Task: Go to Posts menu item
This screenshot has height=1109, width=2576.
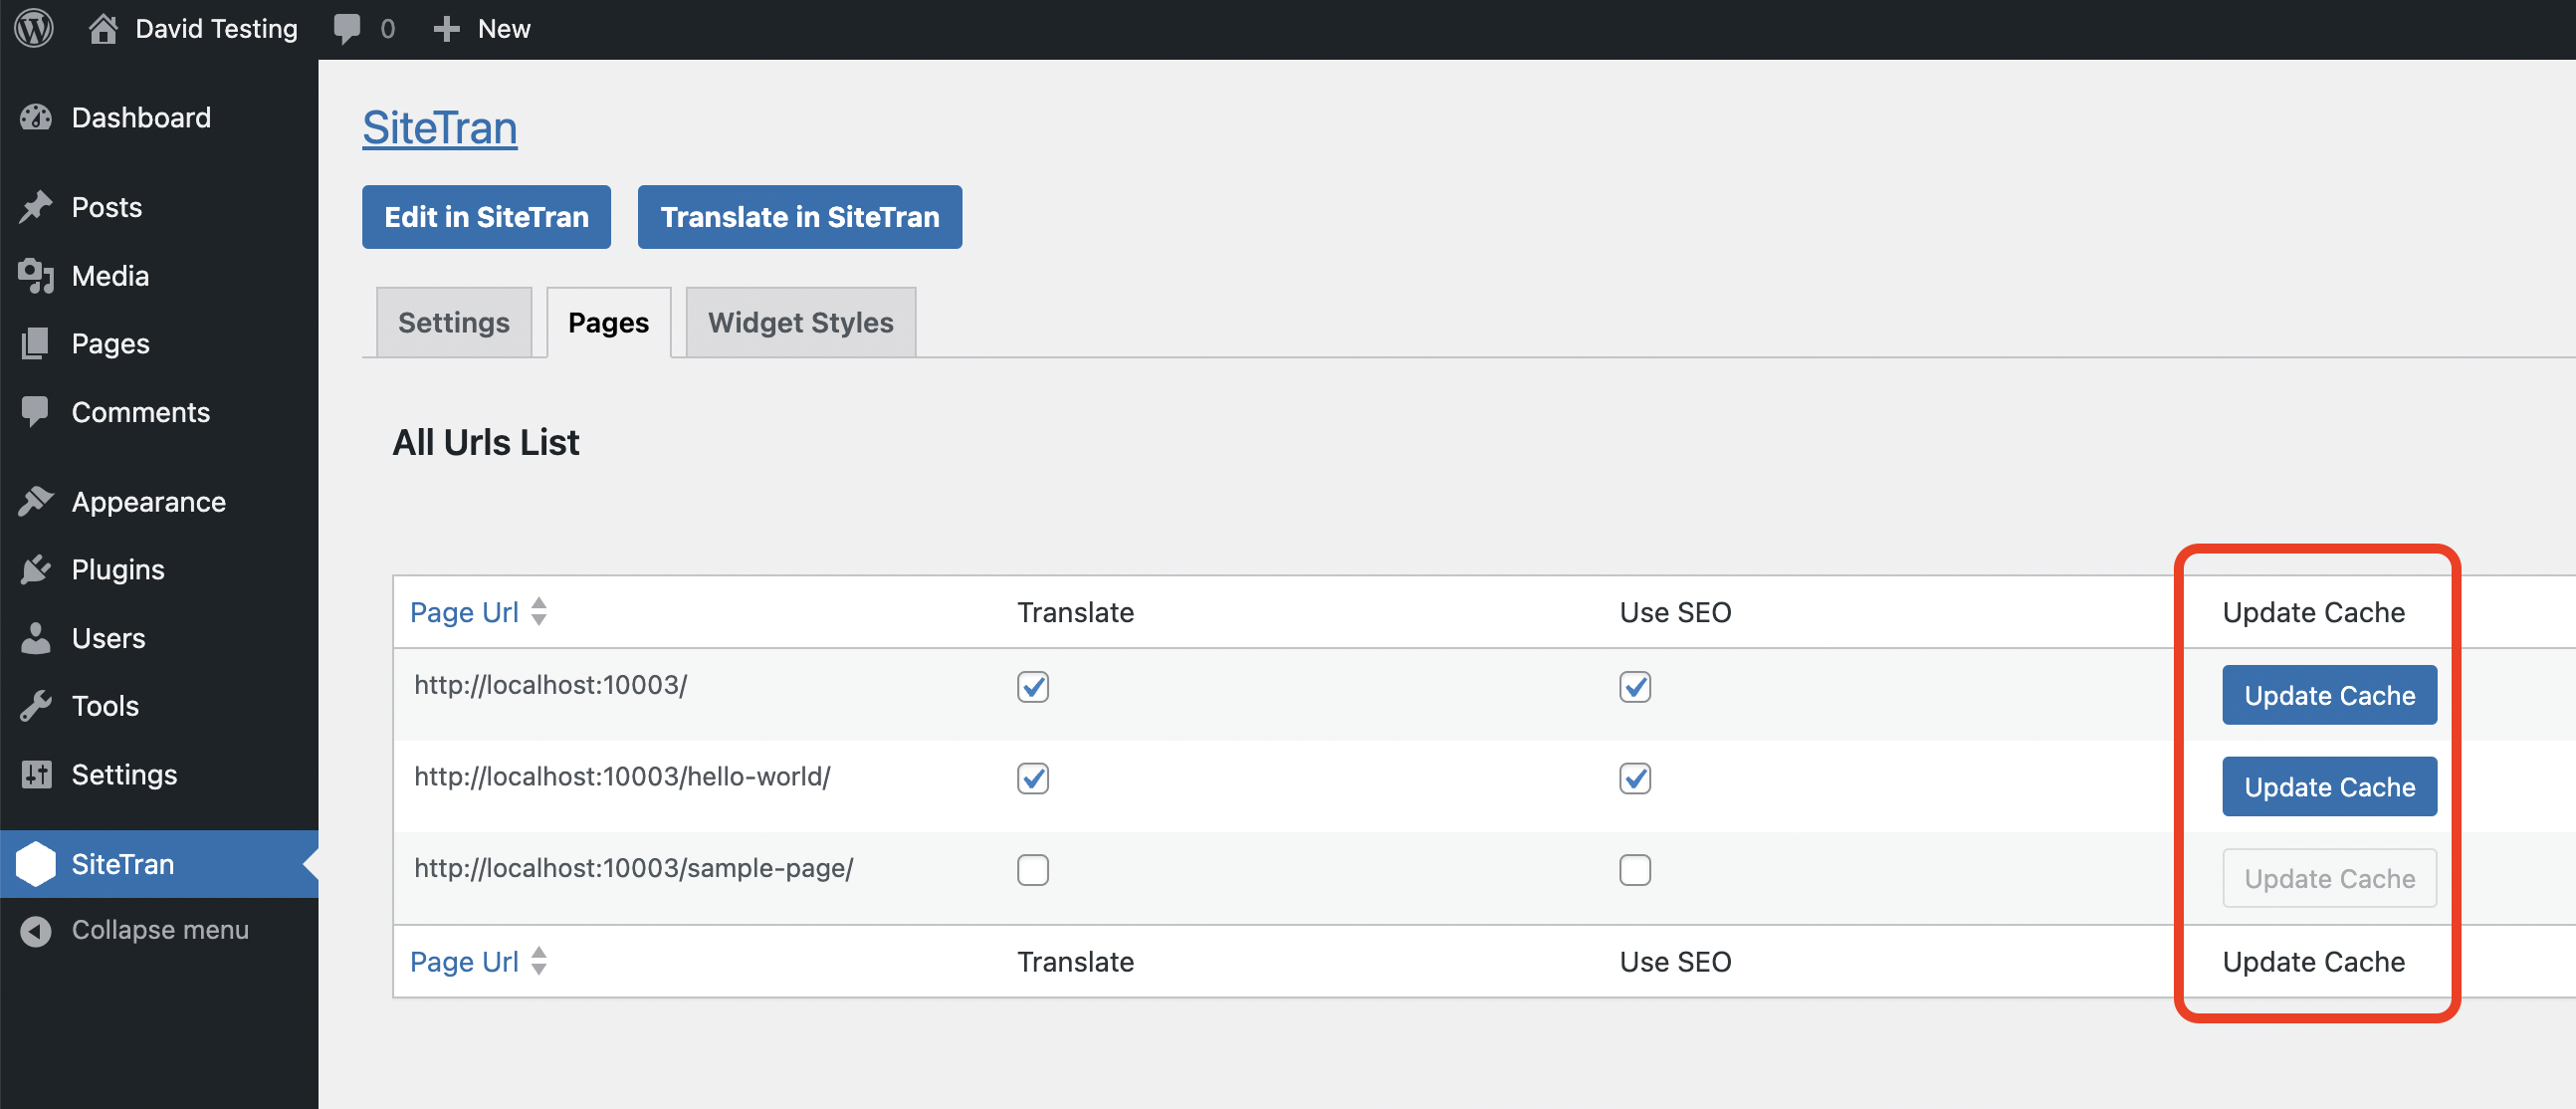Action: tap(107, 207)
